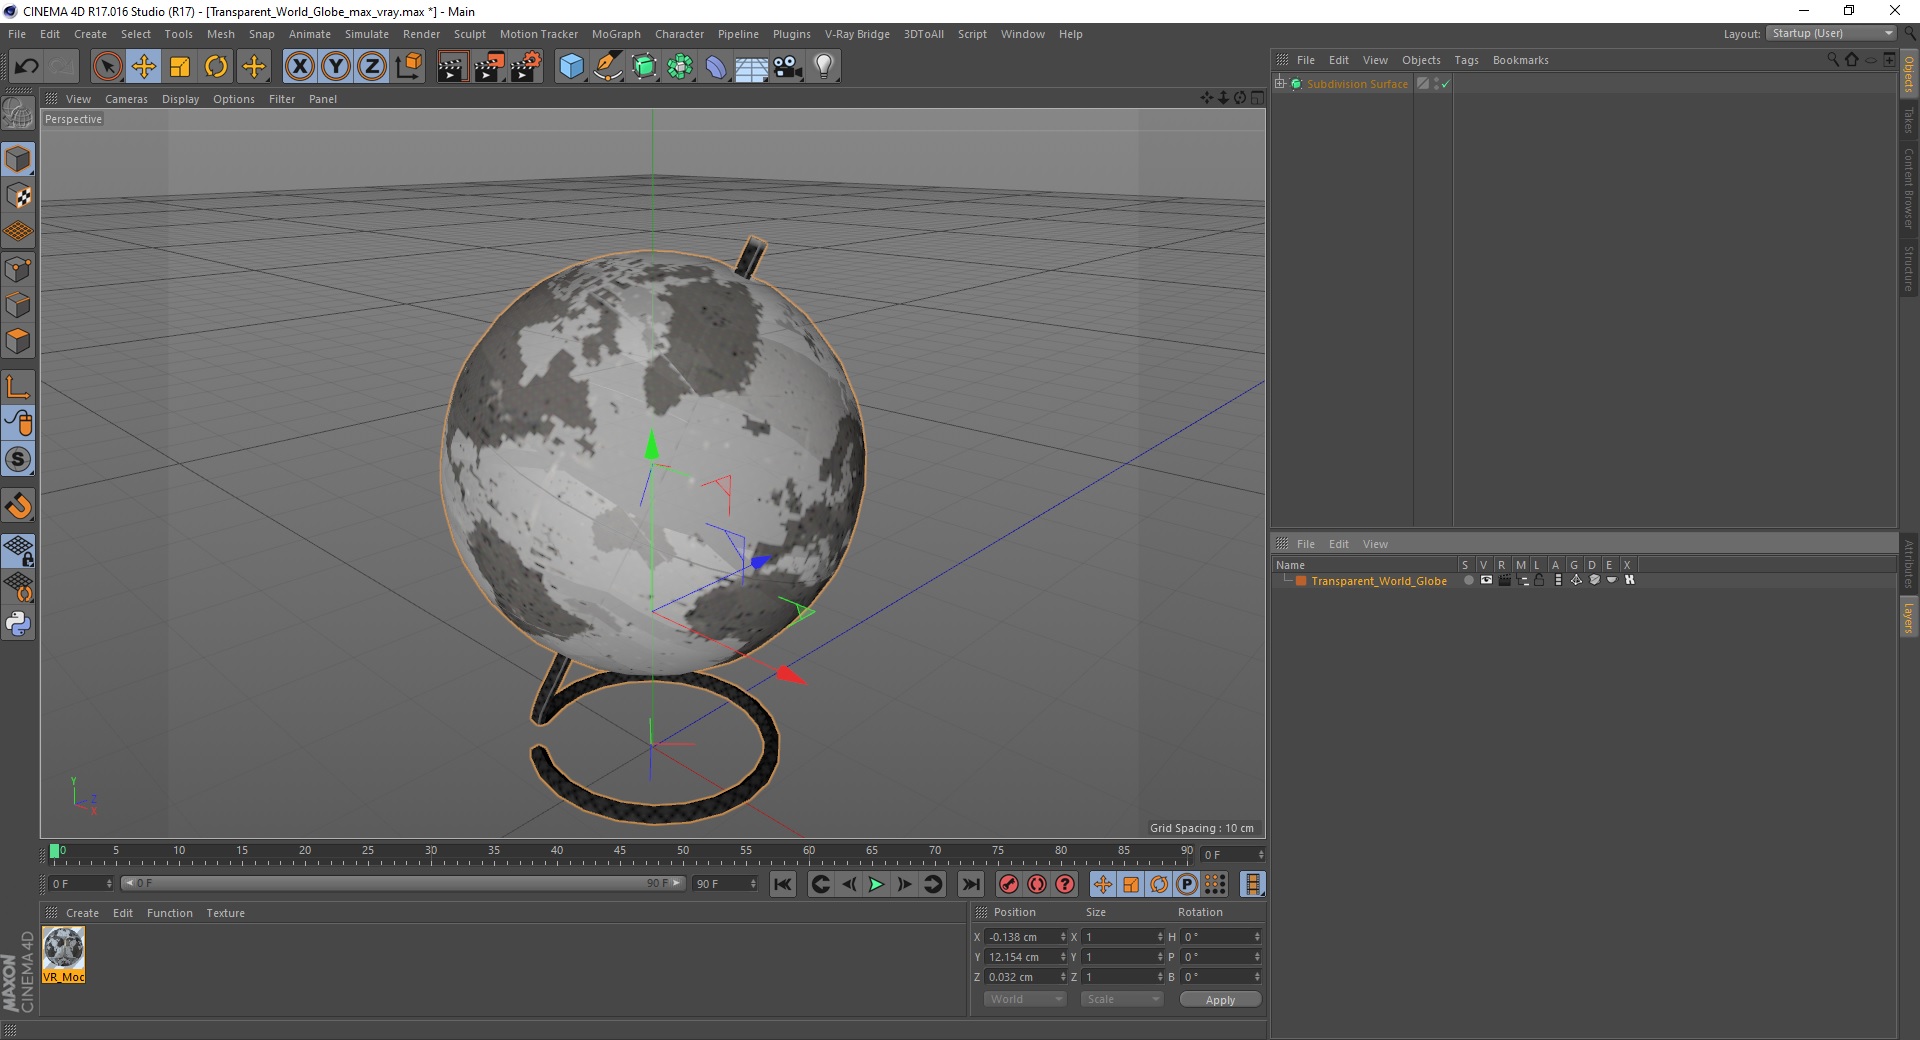Open the Takes side tab
This screenshot has height=1040, width=1920.
pos(1908,120)
